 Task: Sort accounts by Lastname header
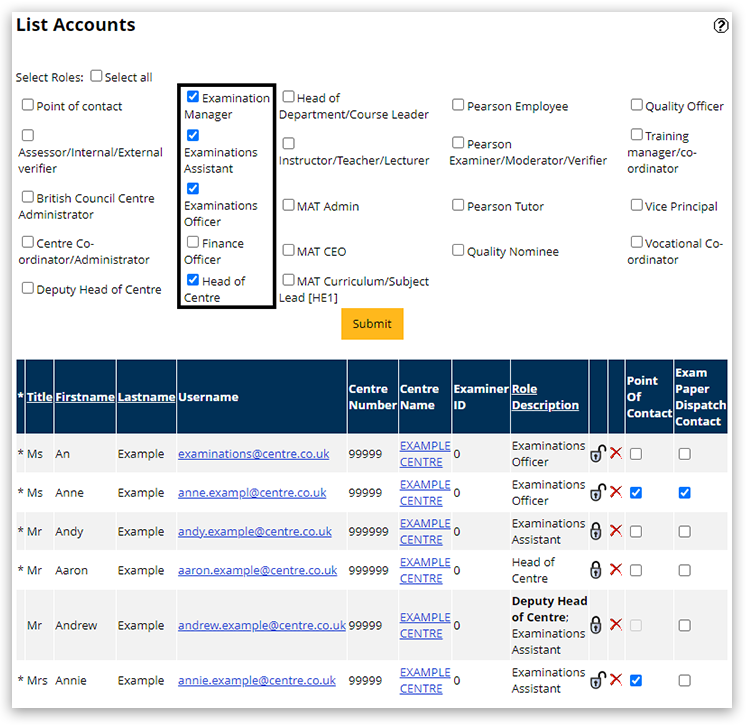[146, 397]
